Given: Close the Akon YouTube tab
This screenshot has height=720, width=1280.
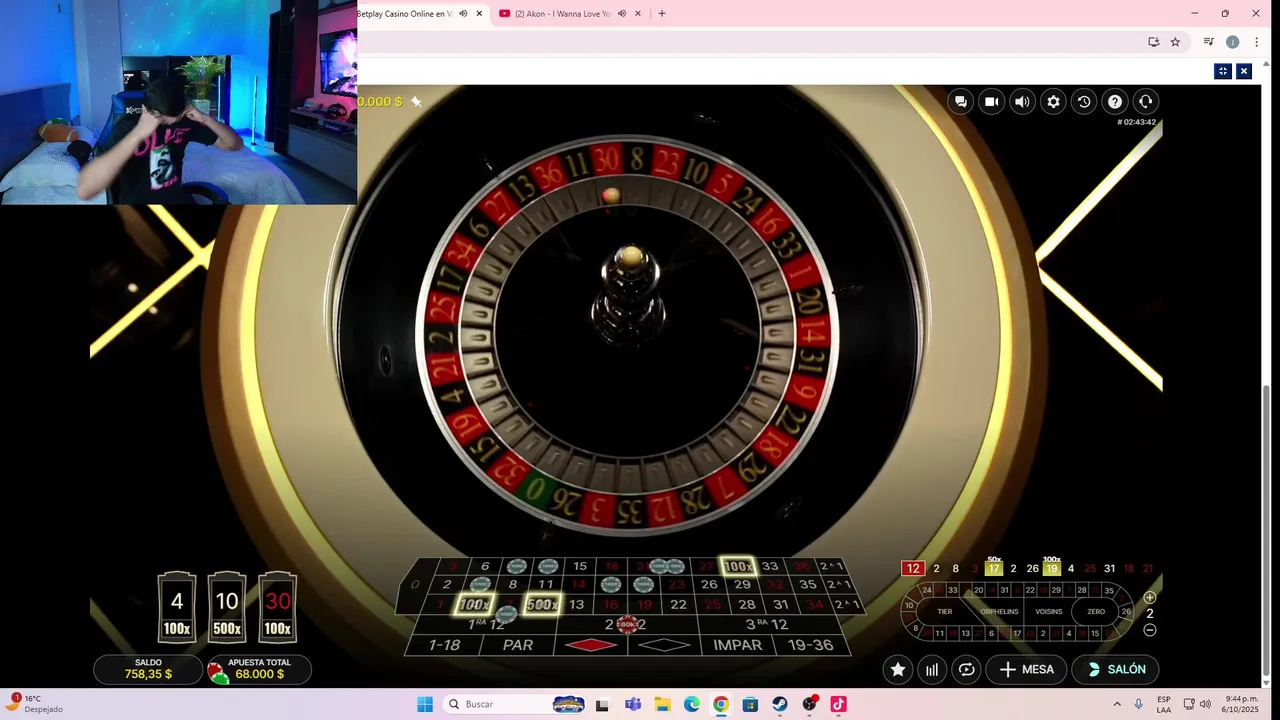Looking at the screenshot, I should pyautogui.click(x=638, y=14).
